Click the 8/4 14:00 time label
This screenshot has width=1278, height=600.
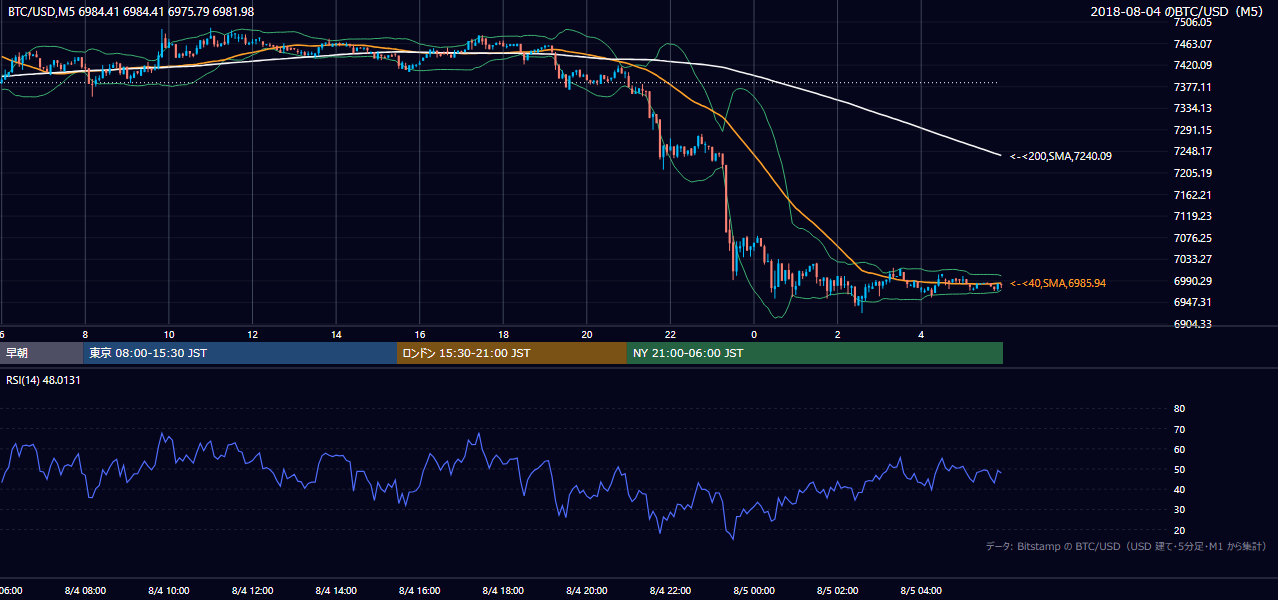[336, 591]
